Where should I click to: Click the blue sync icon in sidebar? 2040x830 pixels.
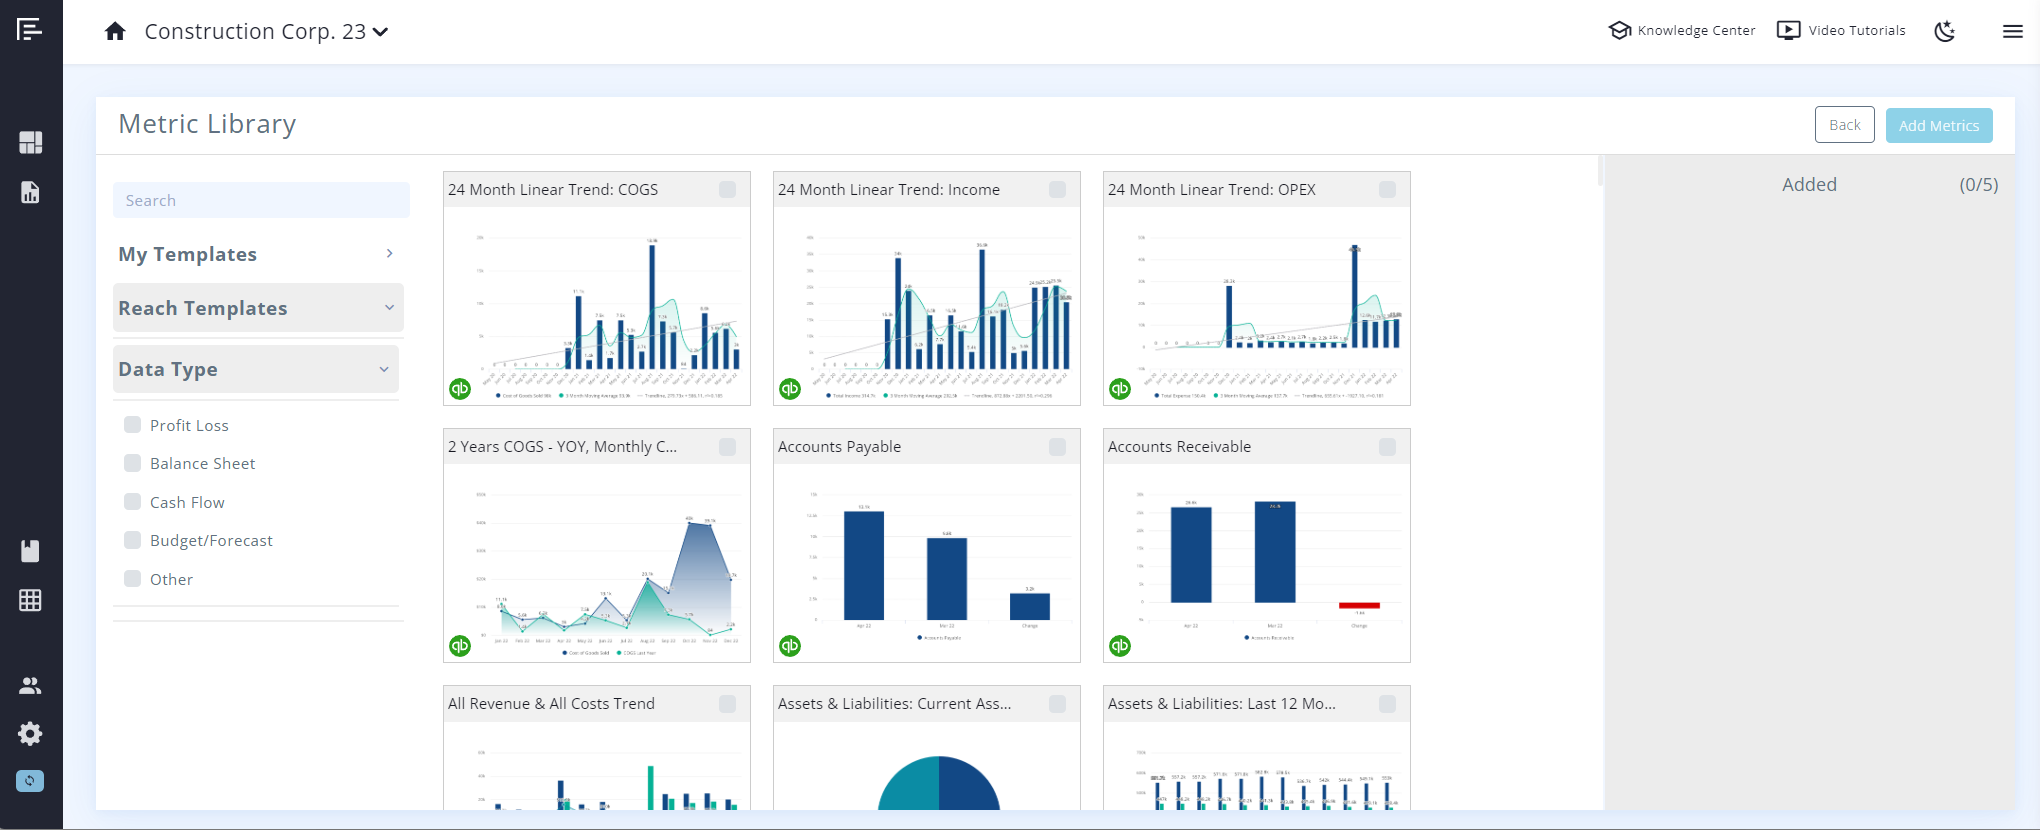(30, 781)
